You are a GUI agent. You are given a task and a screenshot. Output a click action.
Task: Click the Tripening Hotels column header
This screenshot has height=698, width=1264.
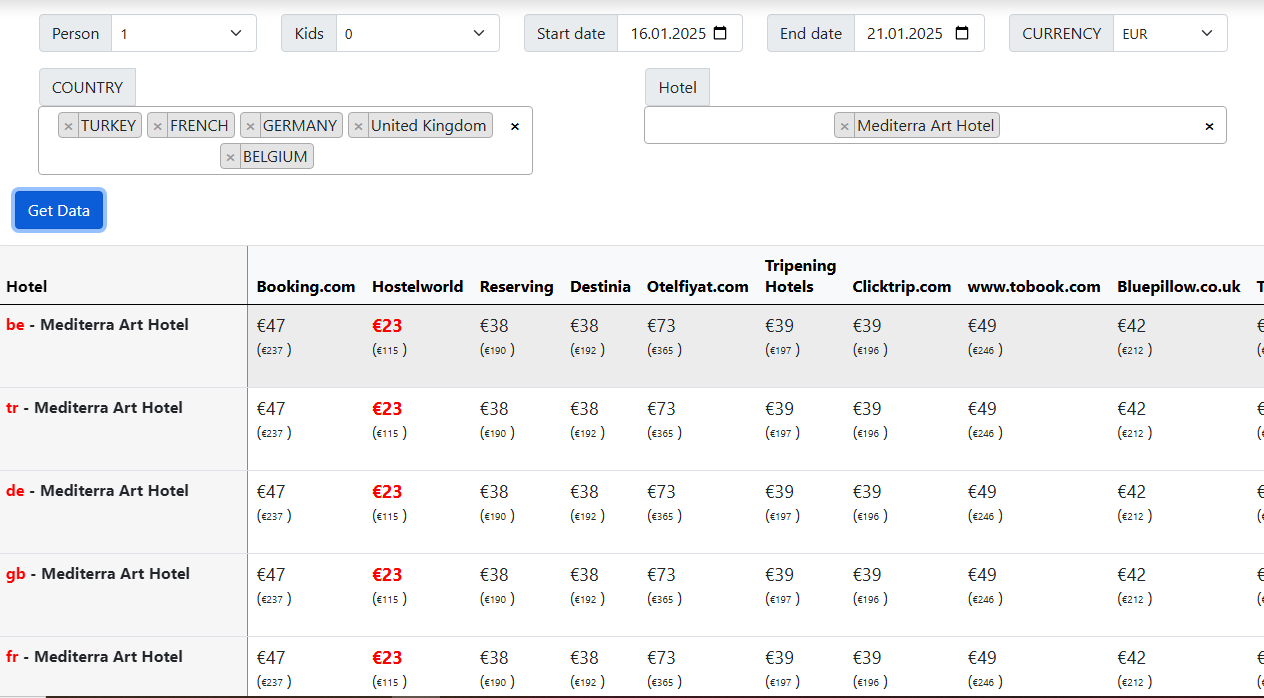click(801, 276)
